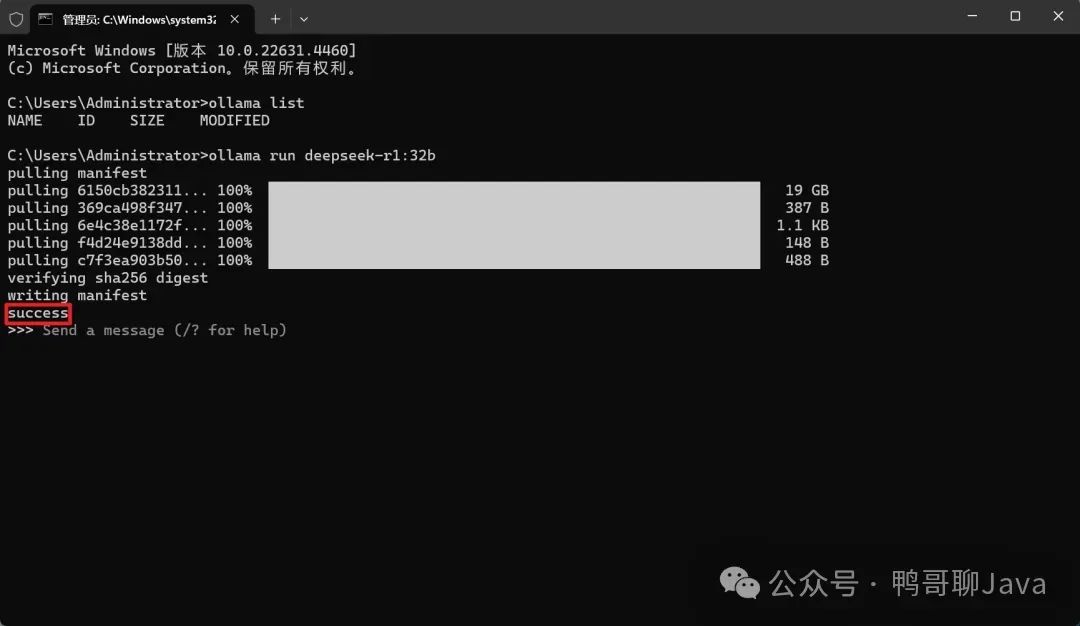Click the 'writing manifest' line
The width and height of the screenshot is (1080, 626).
77,295
